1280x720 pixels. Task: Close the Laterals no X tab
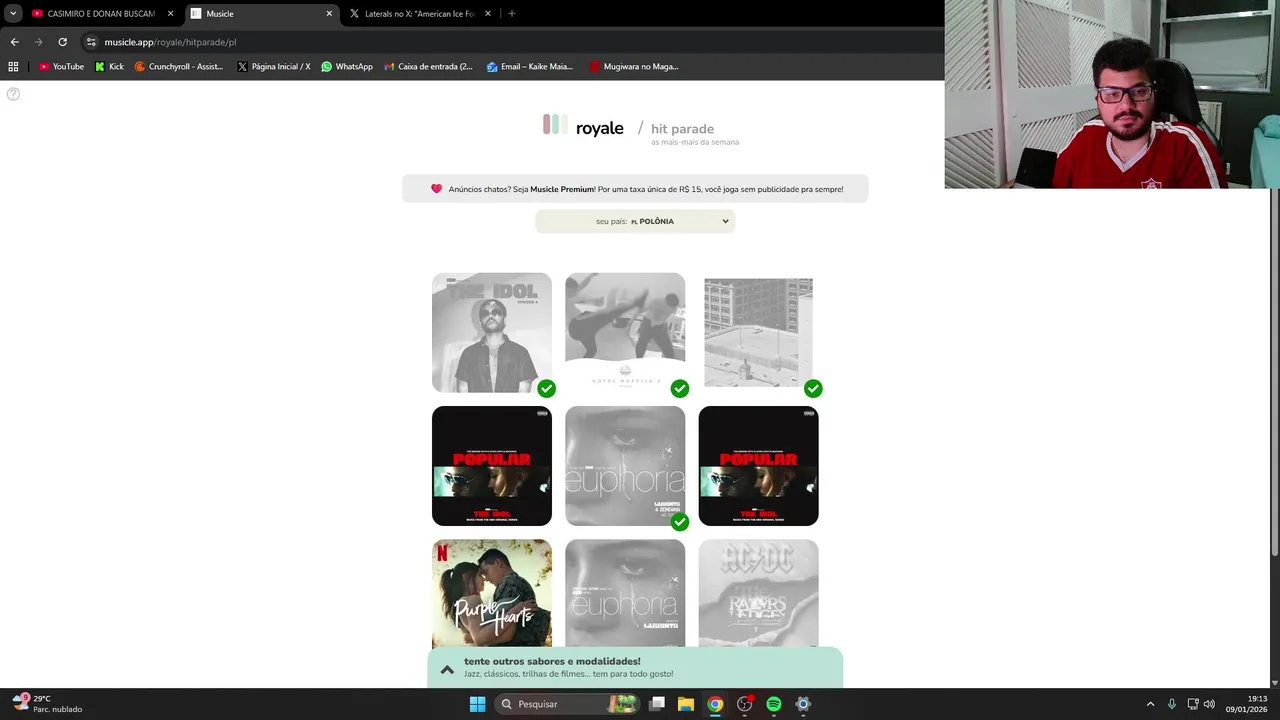click(x=488, y=14)
